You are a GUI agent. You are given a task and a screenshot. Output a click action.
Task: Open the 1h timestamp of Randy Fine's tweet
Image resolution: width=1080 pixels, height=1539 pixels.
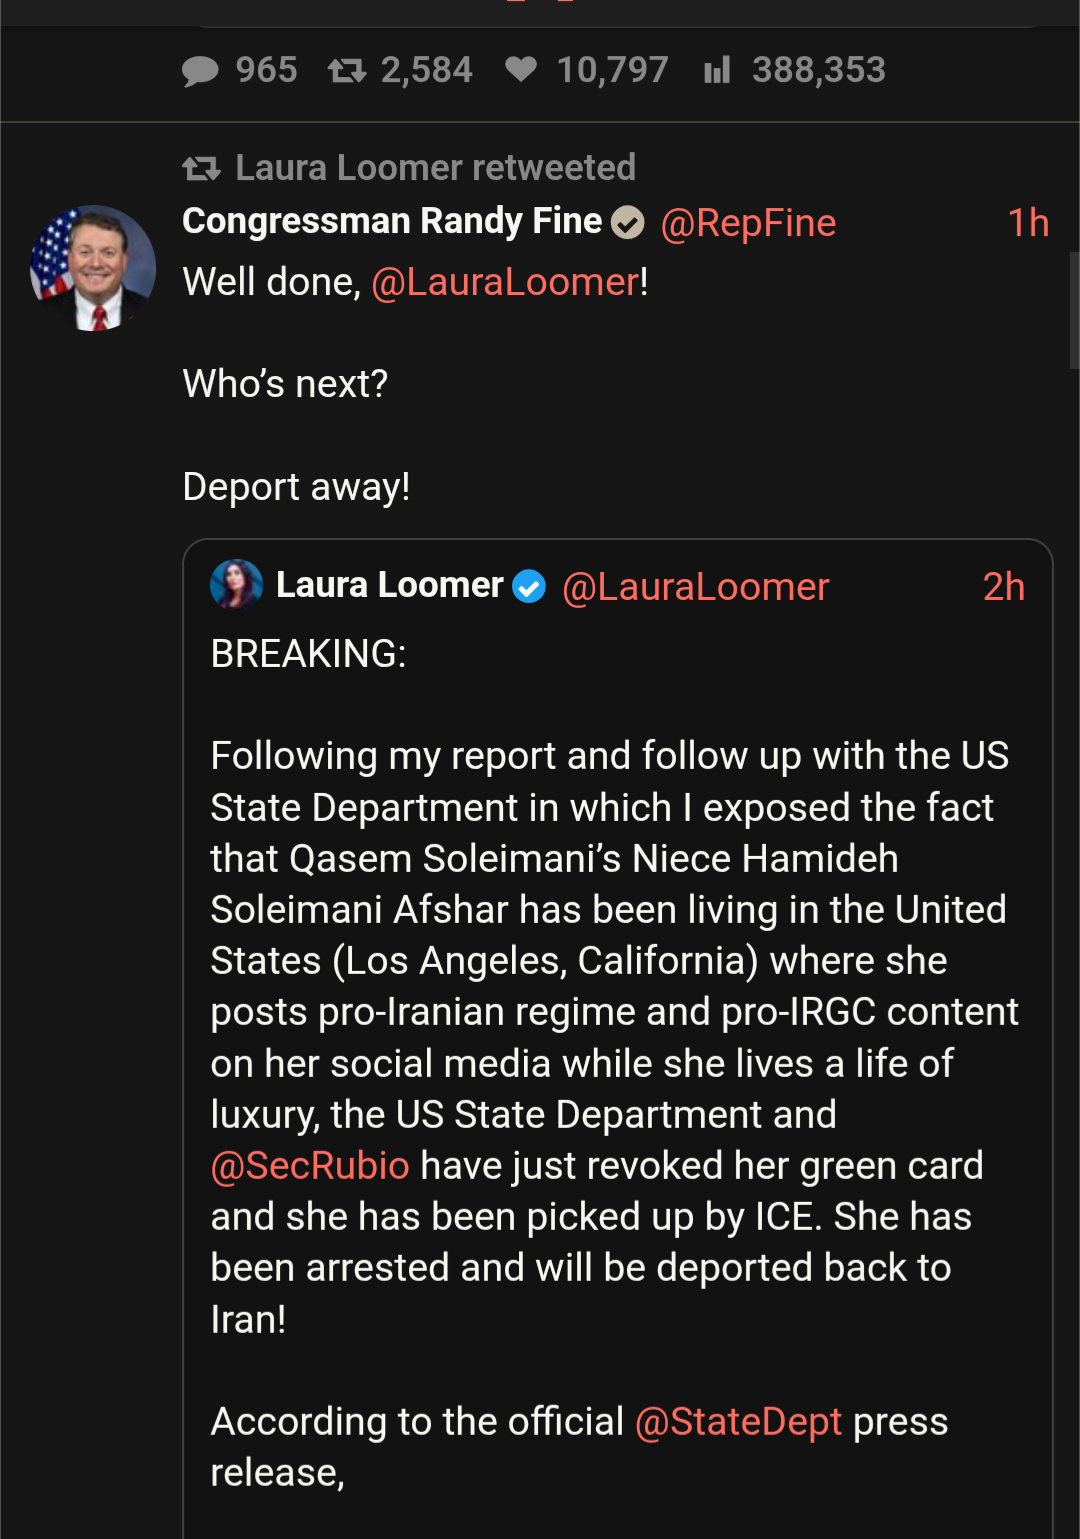click(1027, 223)
